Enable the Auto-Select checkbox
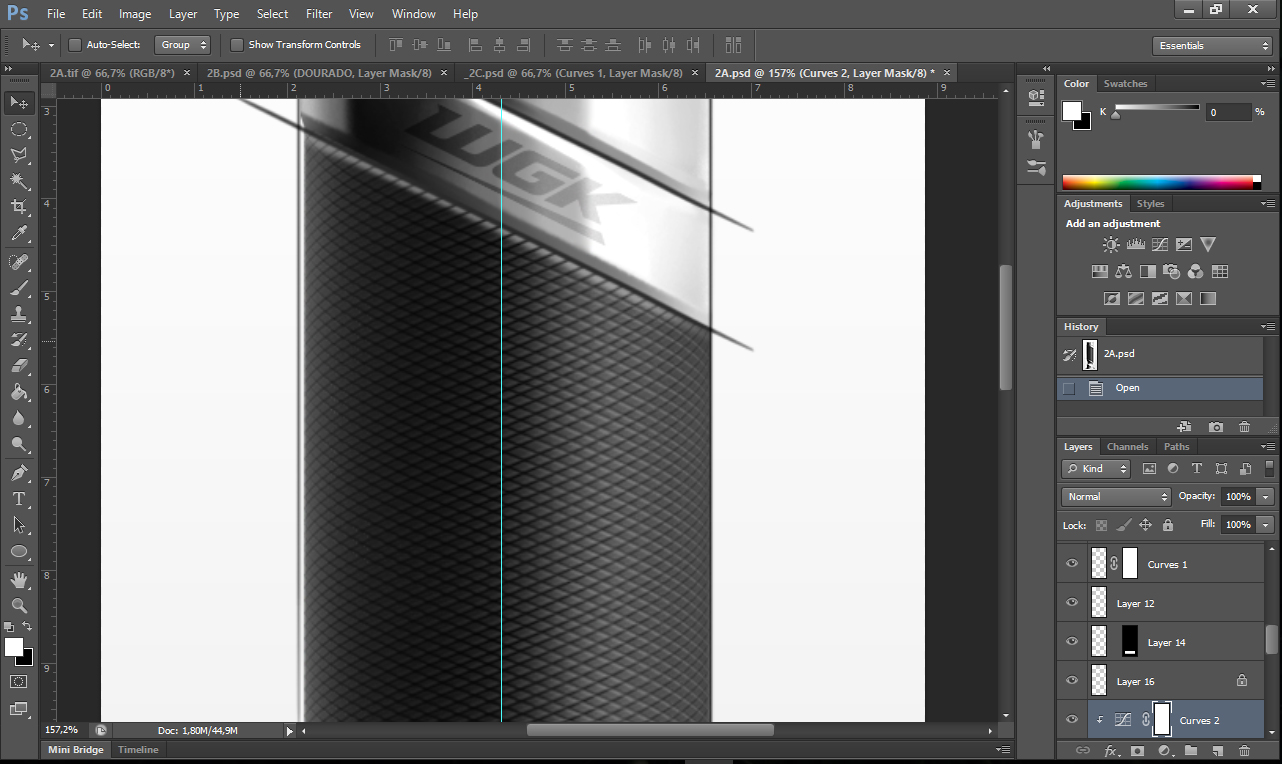1282x764 pixels. (x=75, y=45)
